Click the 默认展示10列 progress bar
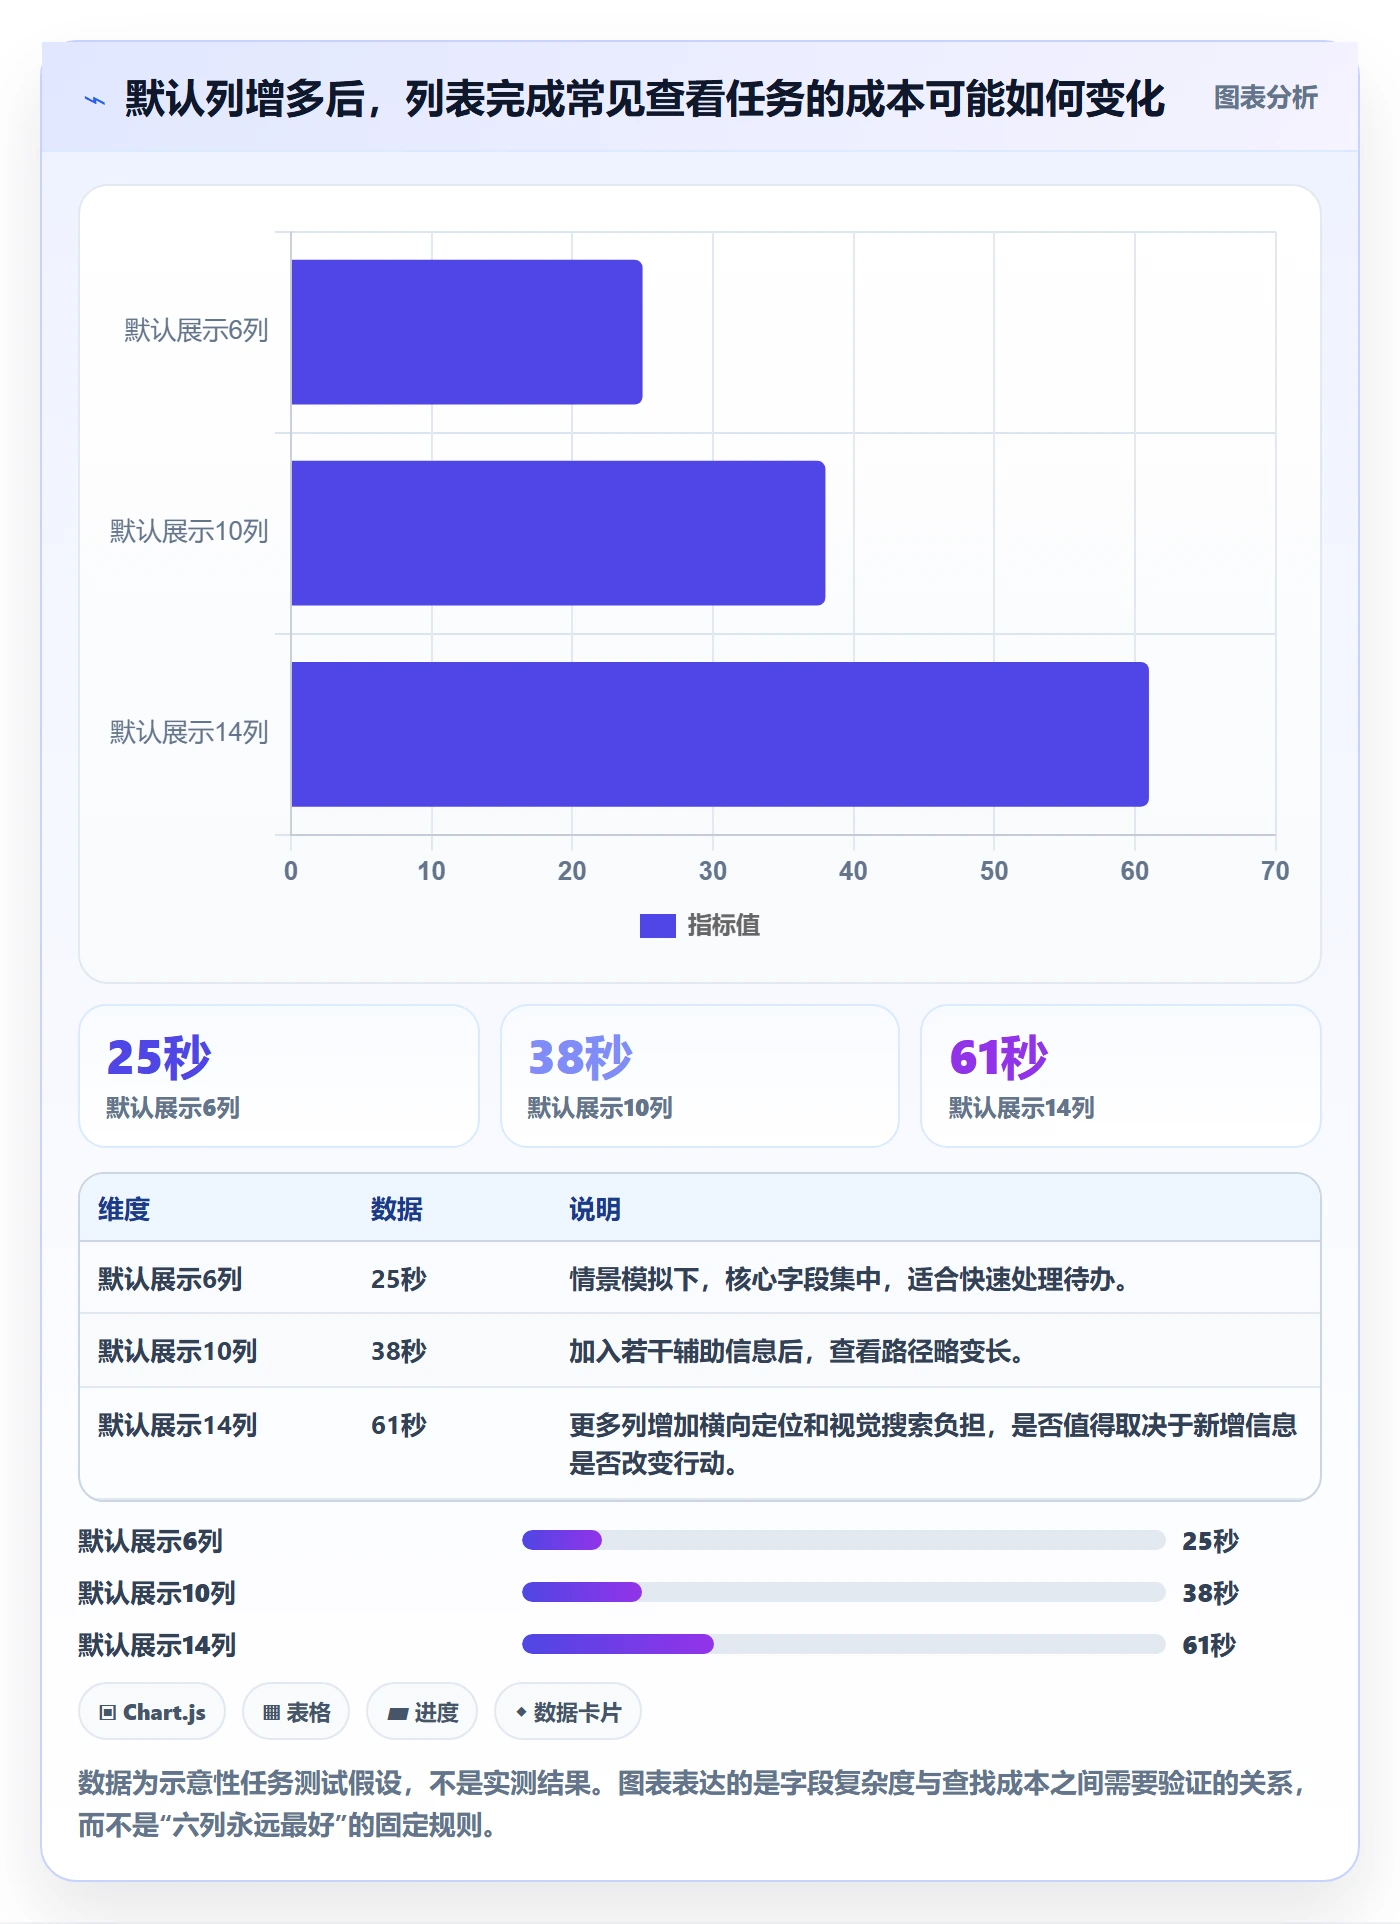The width and height of the screenshot is (1400, 1924). (x=844, y=1592)
